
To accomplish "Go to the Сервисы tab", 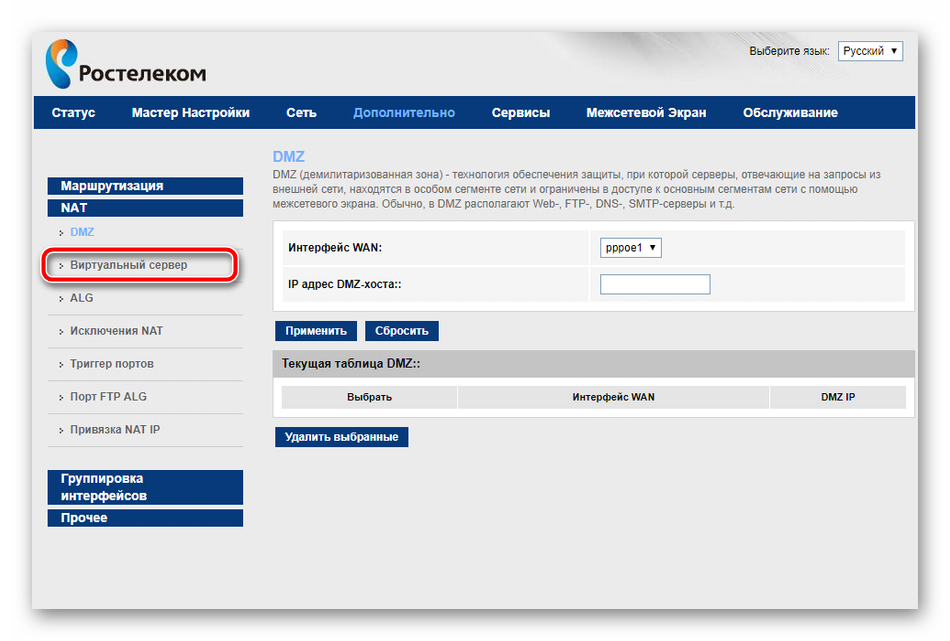I will tap(520, 113).
